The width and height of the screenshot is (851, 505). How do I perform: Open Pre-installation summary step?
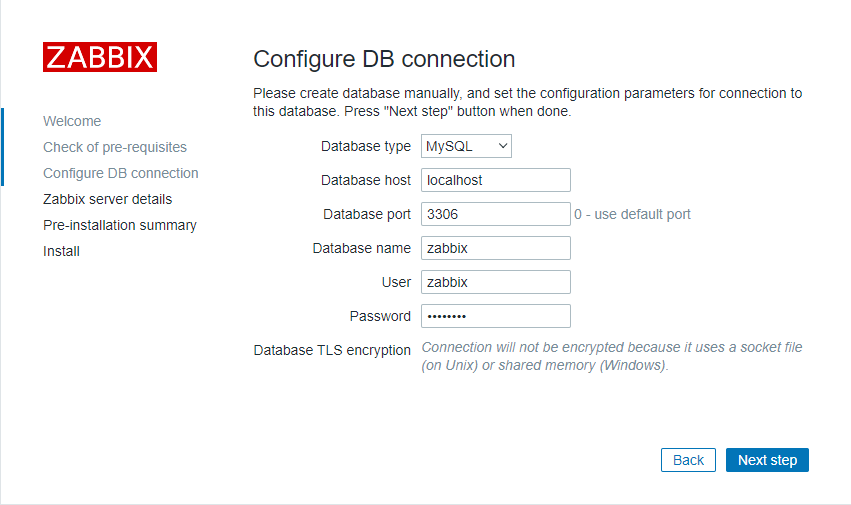[120, 225]
